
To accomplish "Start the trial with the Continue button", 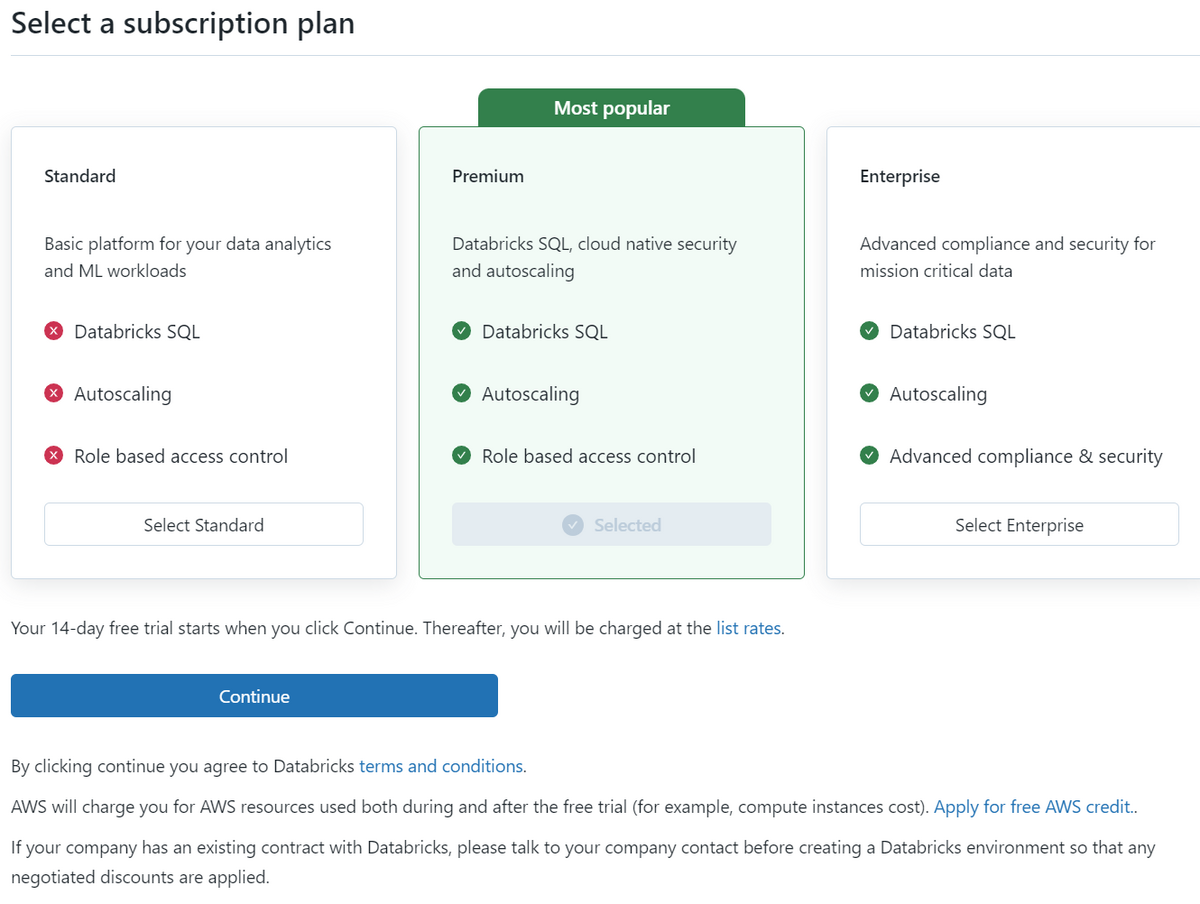I will [254, 696].
